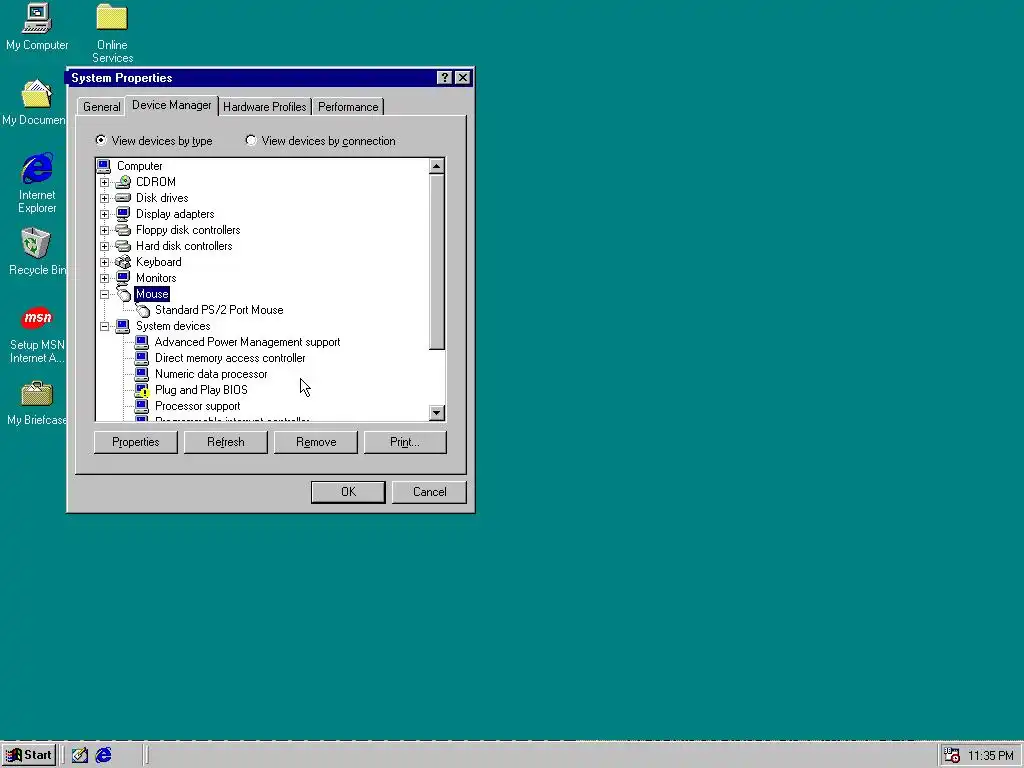Click the Plug and Play BIOS warning icon
This screenshot has width=1024, height=768.
point(142,390)
